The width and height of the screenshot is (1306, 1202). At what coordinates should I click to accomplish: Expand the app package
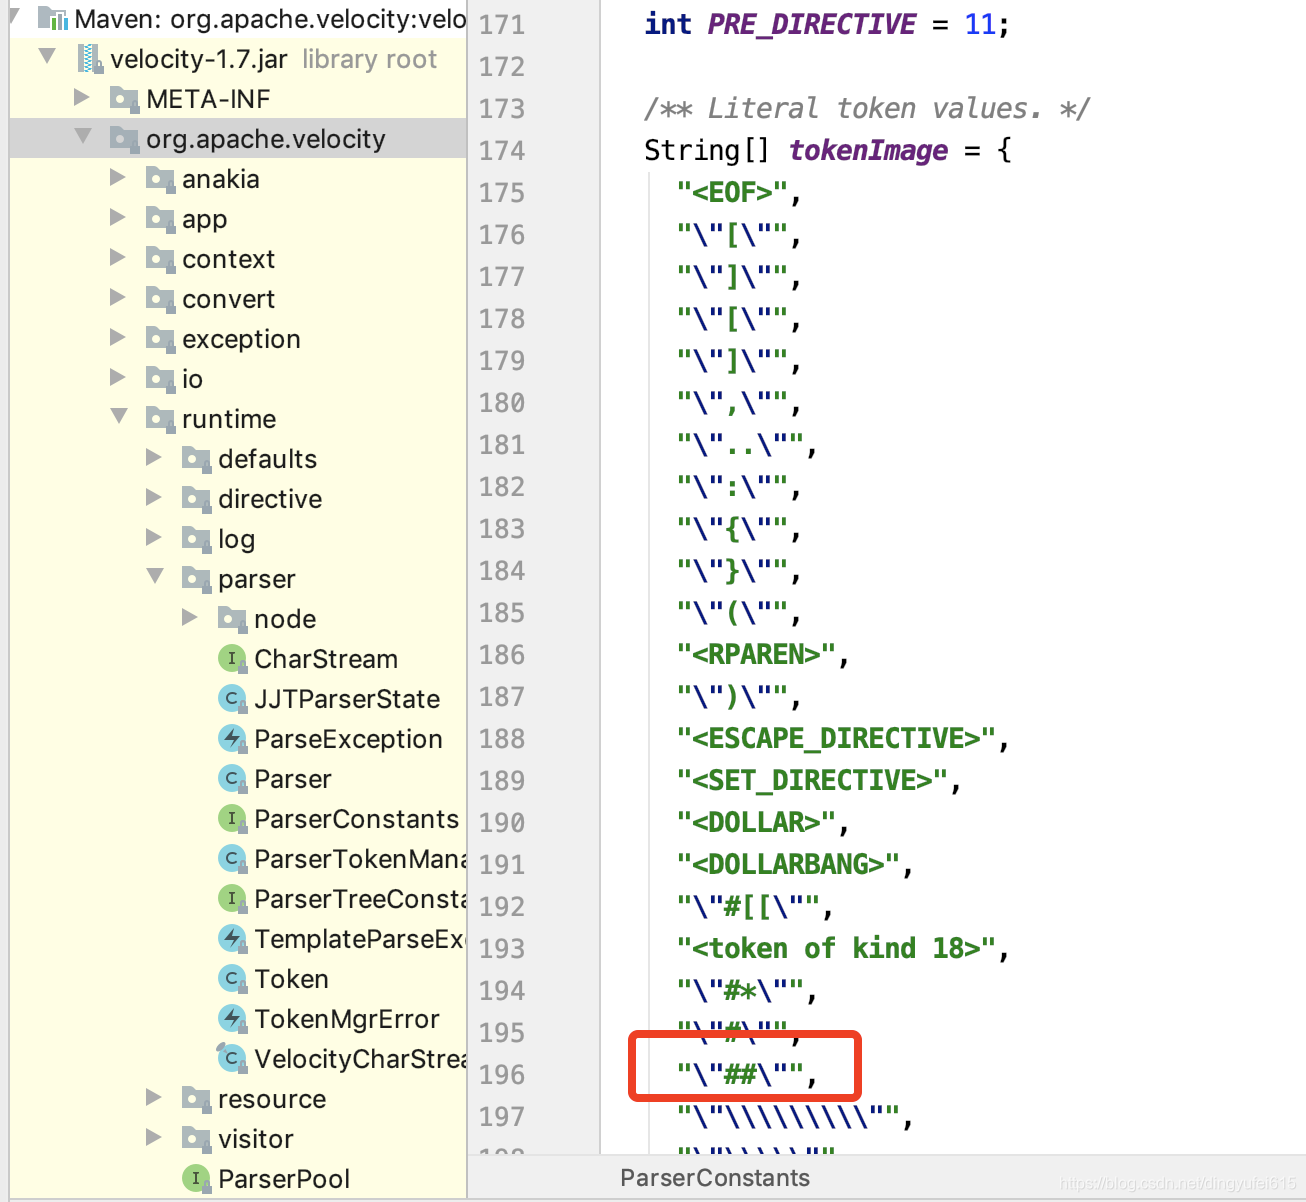pyautogui.click(x=118, y=217)
